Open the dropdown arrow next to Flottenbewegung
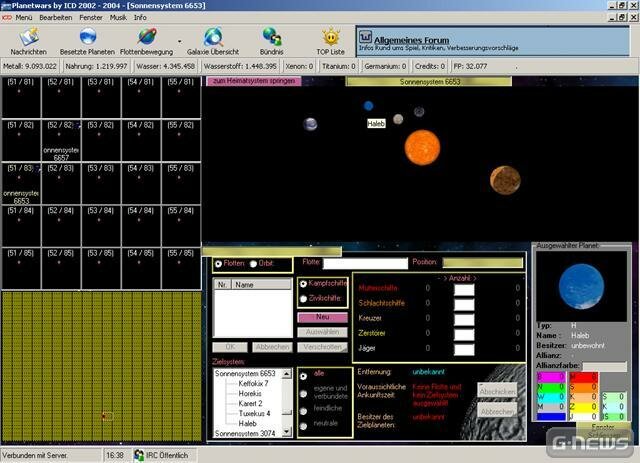This screenshot has height=463, width=640. pos(179,41)
